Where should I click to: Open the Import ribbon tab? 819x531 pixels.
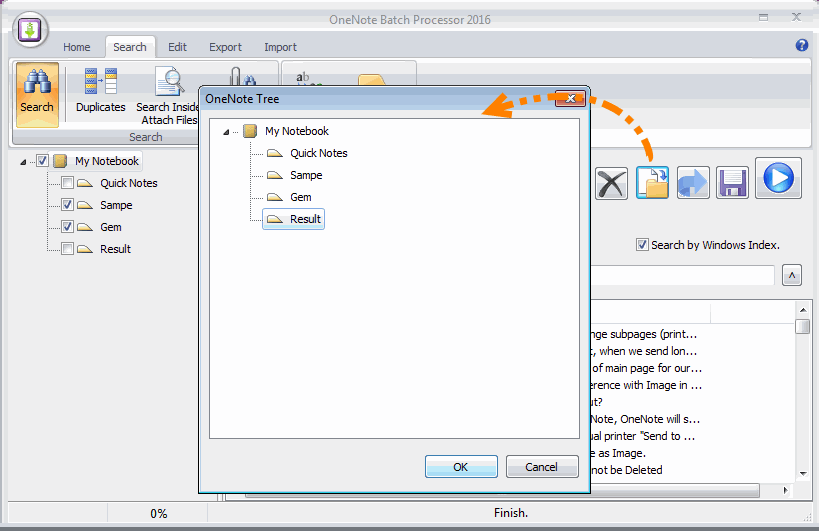[280, 47]
